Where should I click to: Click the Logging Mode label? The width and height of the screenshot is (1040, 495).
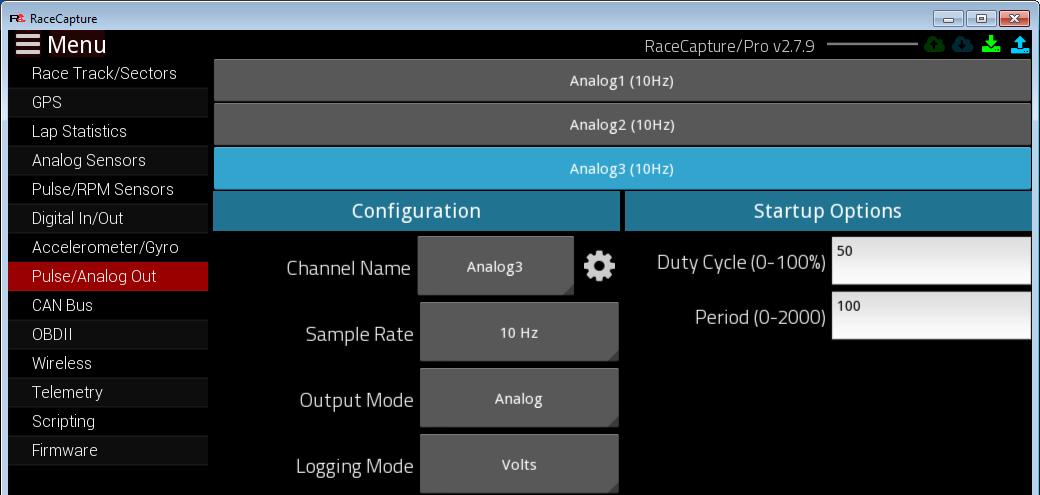coord(355,466)
